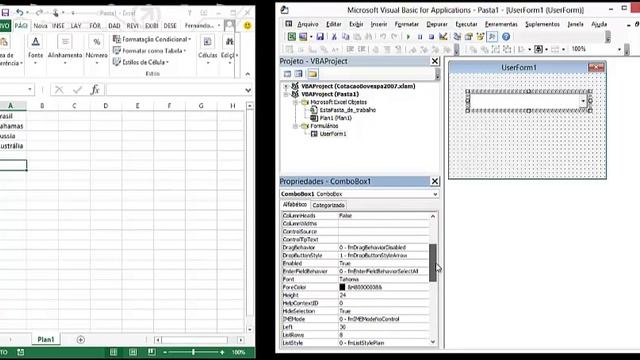The width and height of the screenshot is (640, 360).
Task: Open the Properties Window toolbar icon
Action: pos(469,37)
